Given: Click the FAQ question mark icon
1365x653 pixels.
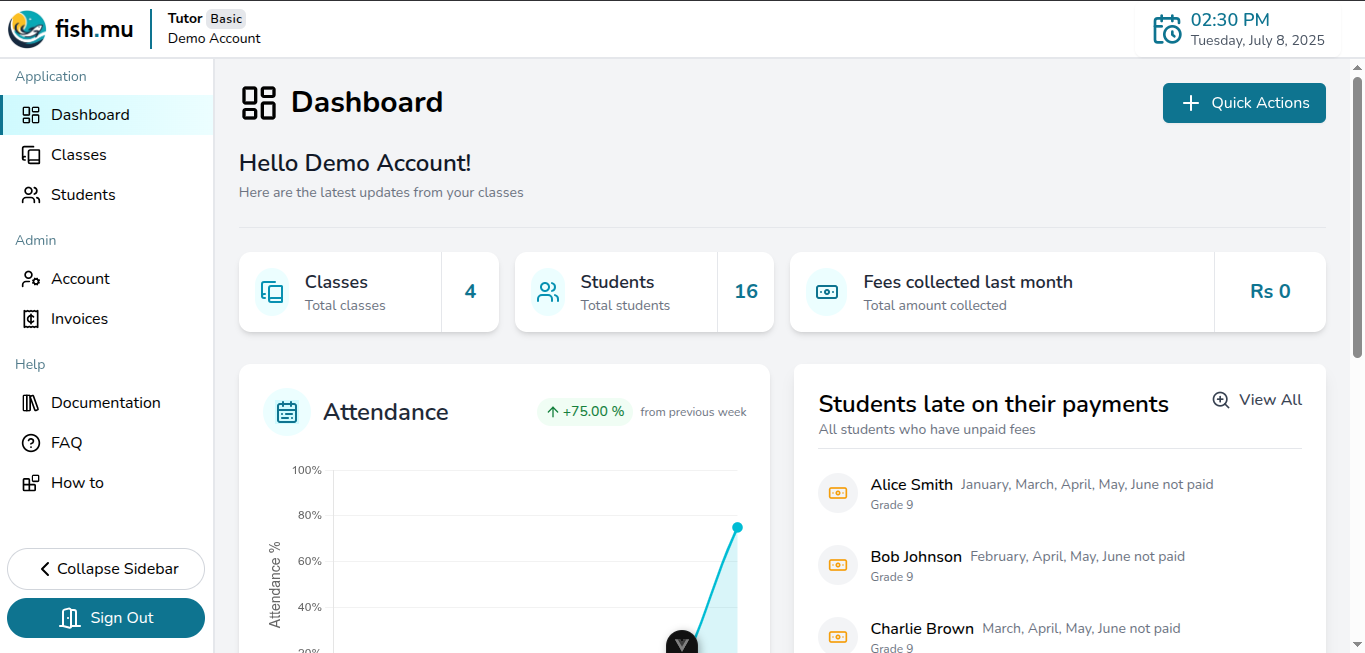Looking at the screenshot, I should (31, 443).
